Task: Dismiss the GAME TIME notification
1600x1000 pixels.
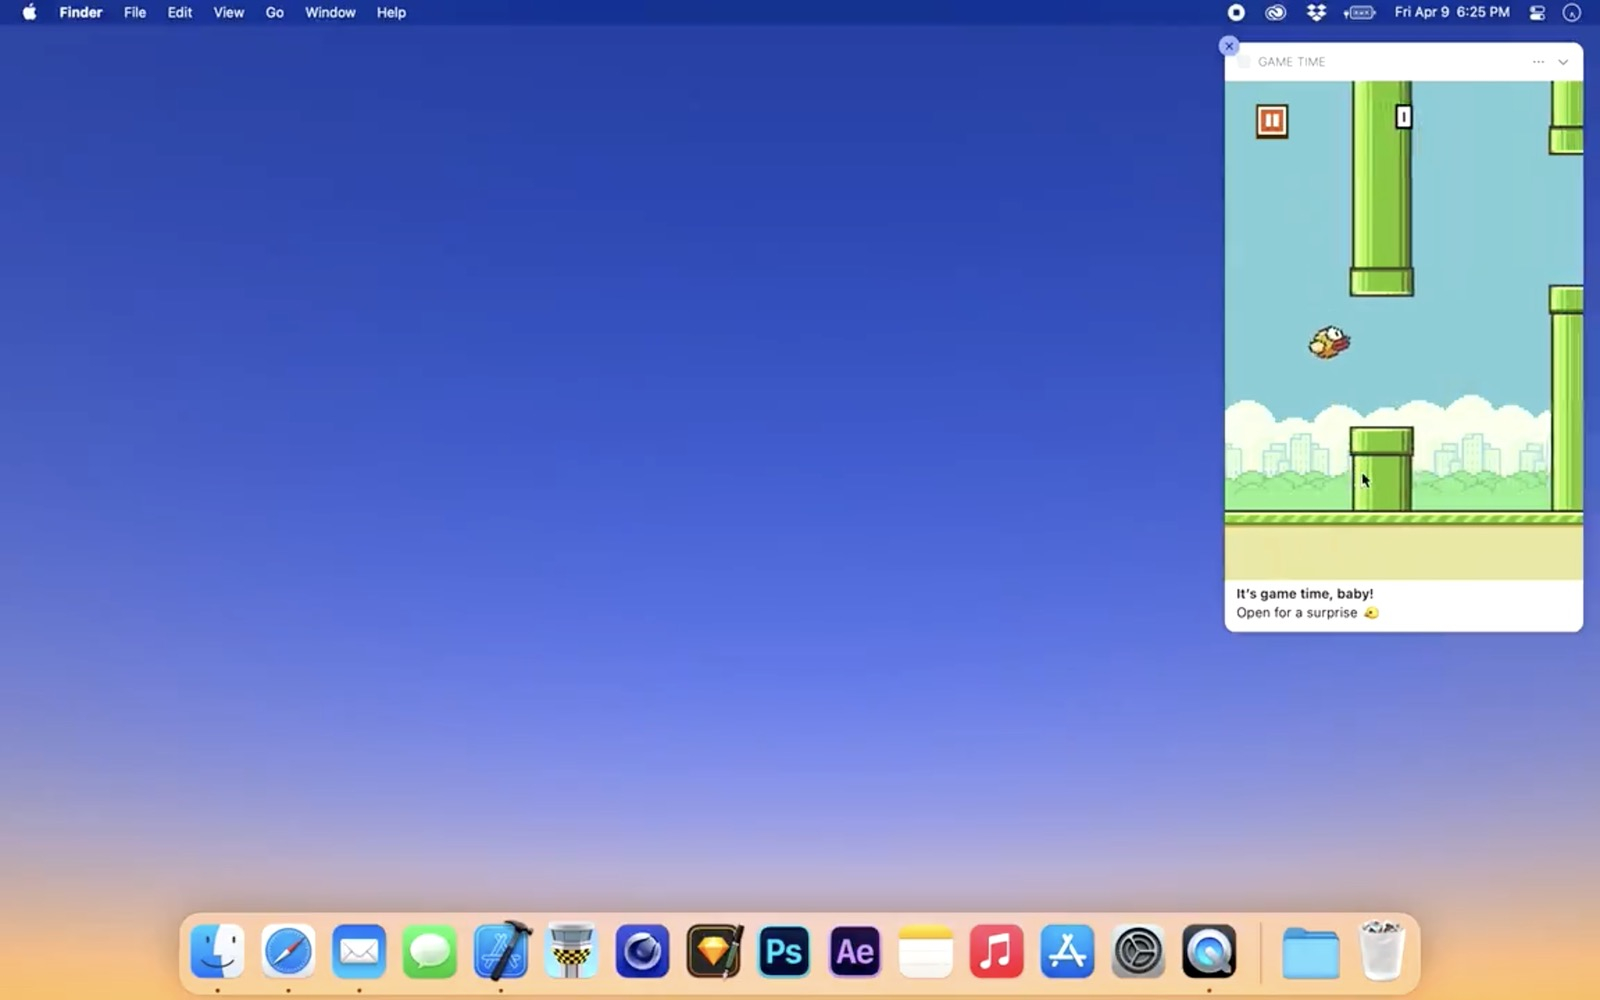Action: click(1228, 45)
